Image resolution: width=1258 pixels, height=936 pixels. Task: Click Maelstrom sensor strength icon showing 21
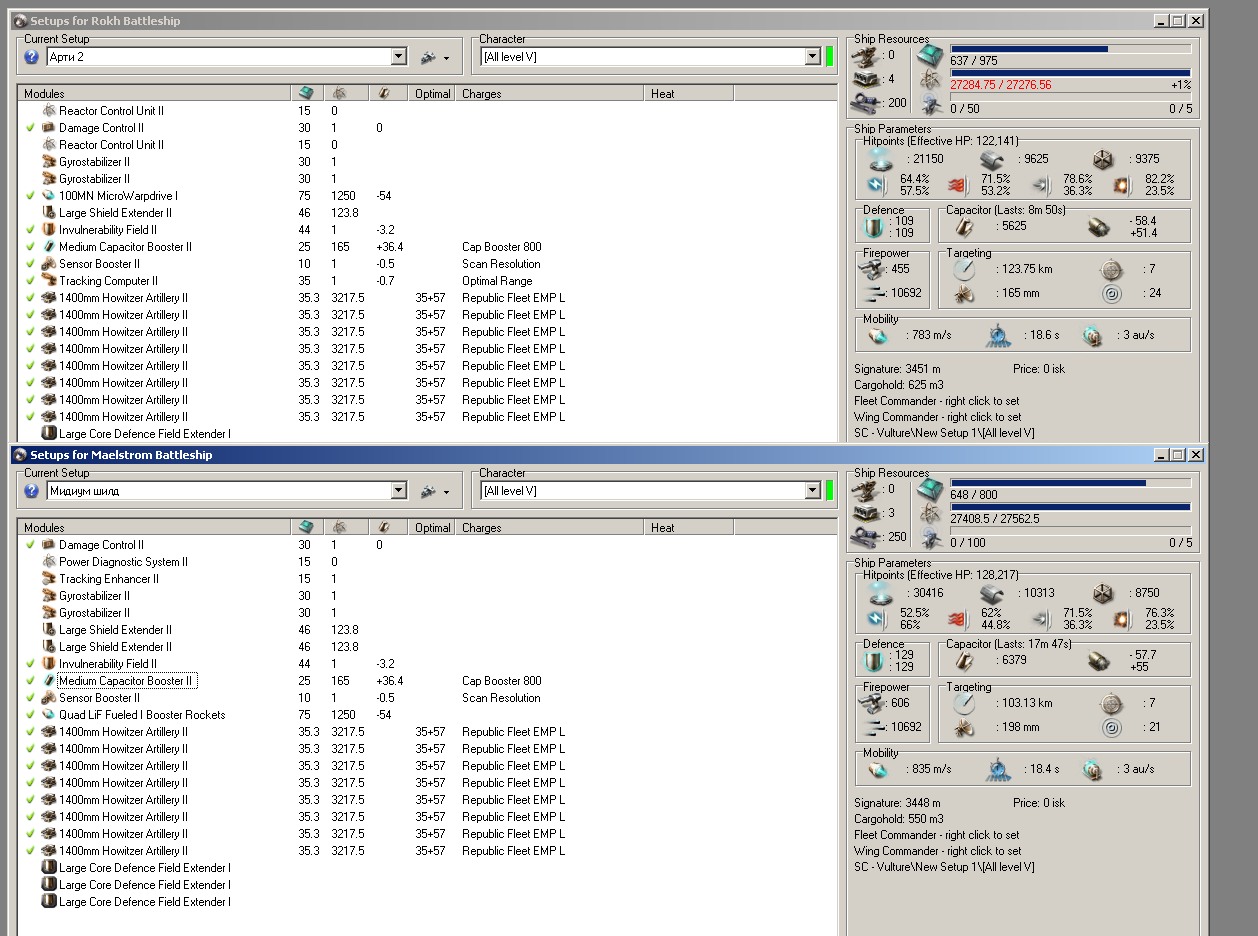click(1111, 727)
